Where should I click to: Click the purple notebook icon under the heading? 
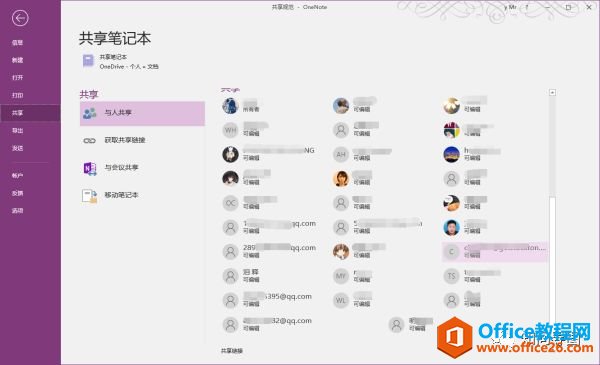(x=88, y=61)
